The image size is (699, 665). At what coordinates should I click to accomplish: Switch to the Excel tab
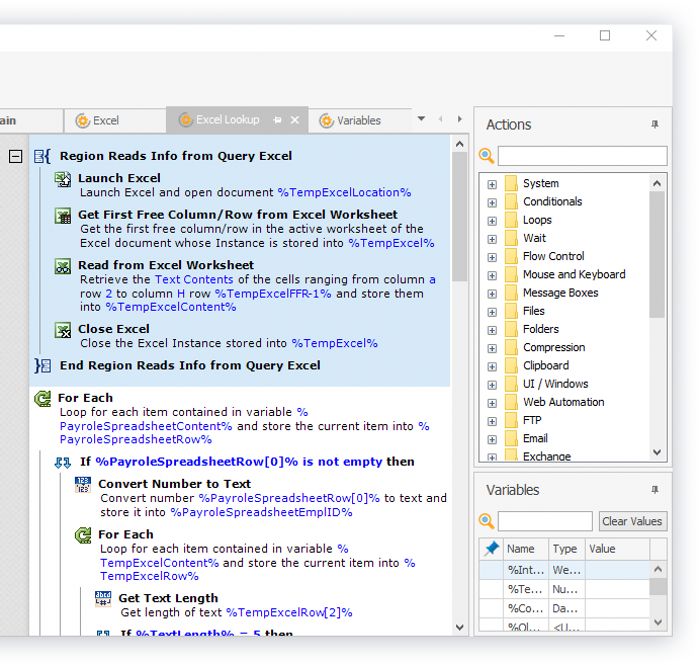tap(115, 120)
